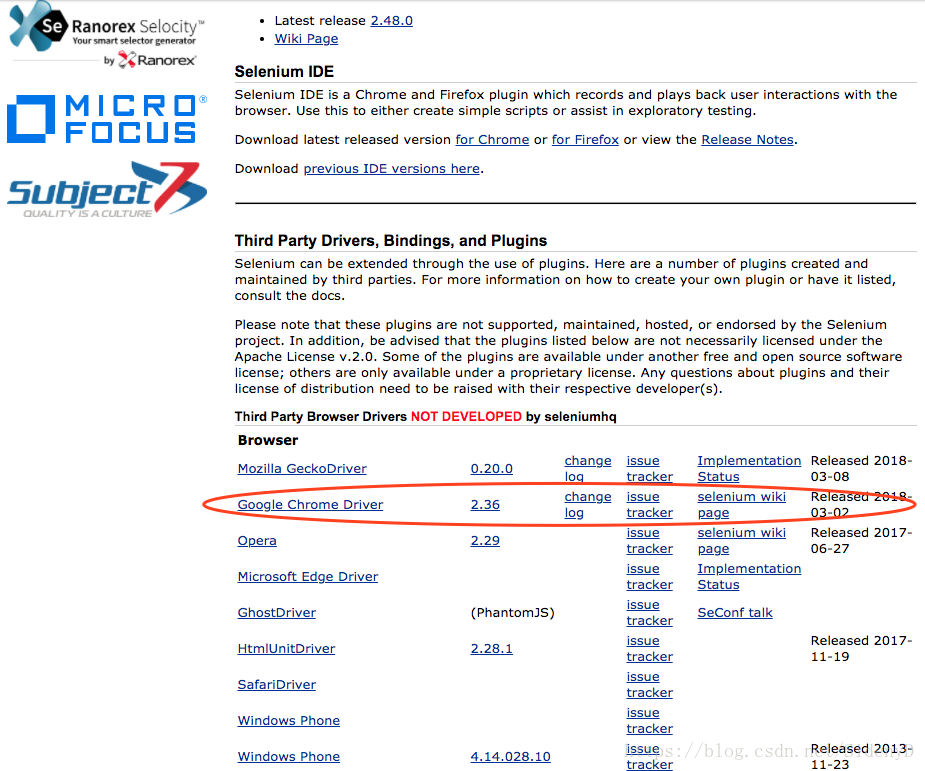This screenshot has height=771, width=925.
Task: Open the Wiki Page link
Action: point(306,39)
